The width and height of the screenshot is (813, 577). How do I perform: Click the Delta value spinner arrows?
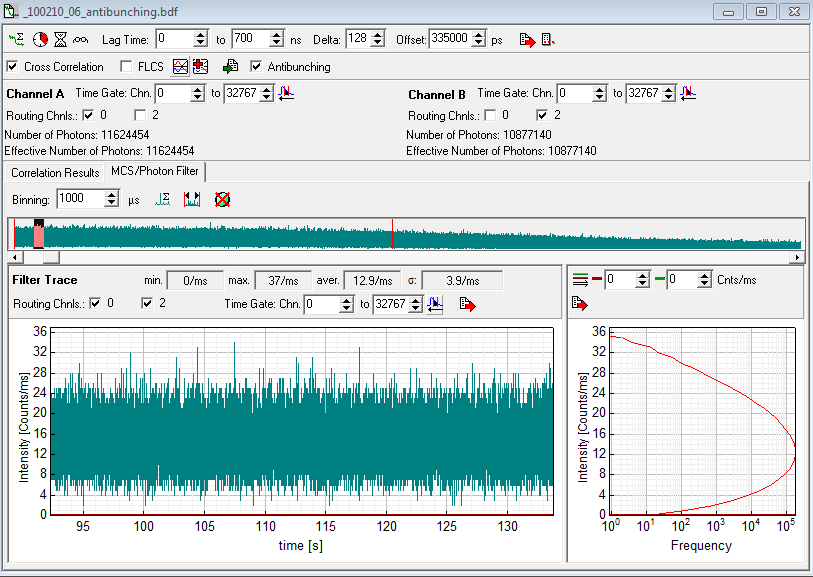(x=377, y=39)
